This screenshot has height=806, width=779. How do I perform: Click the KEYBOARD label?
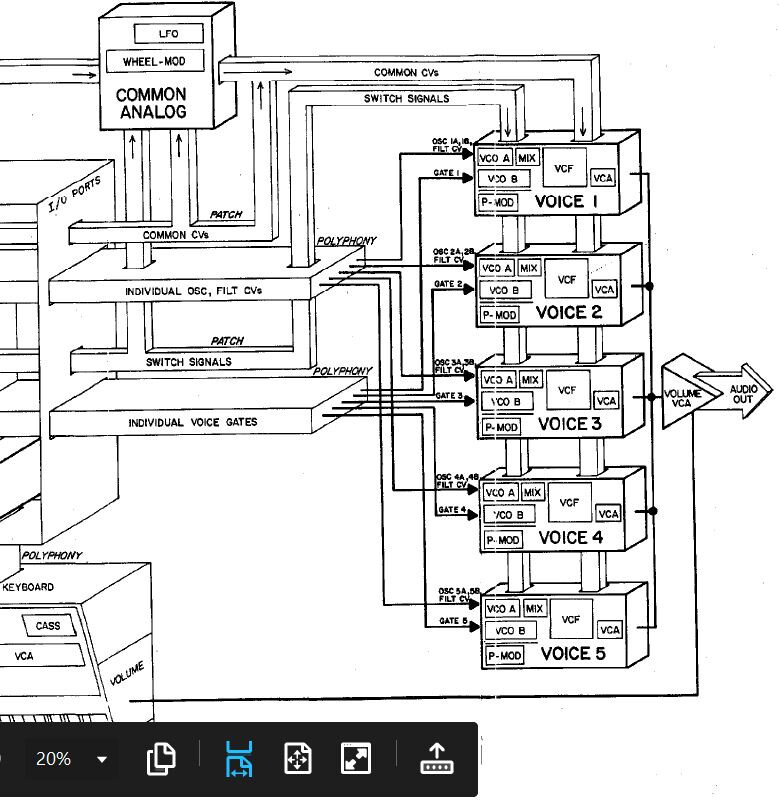coord(28,587)
